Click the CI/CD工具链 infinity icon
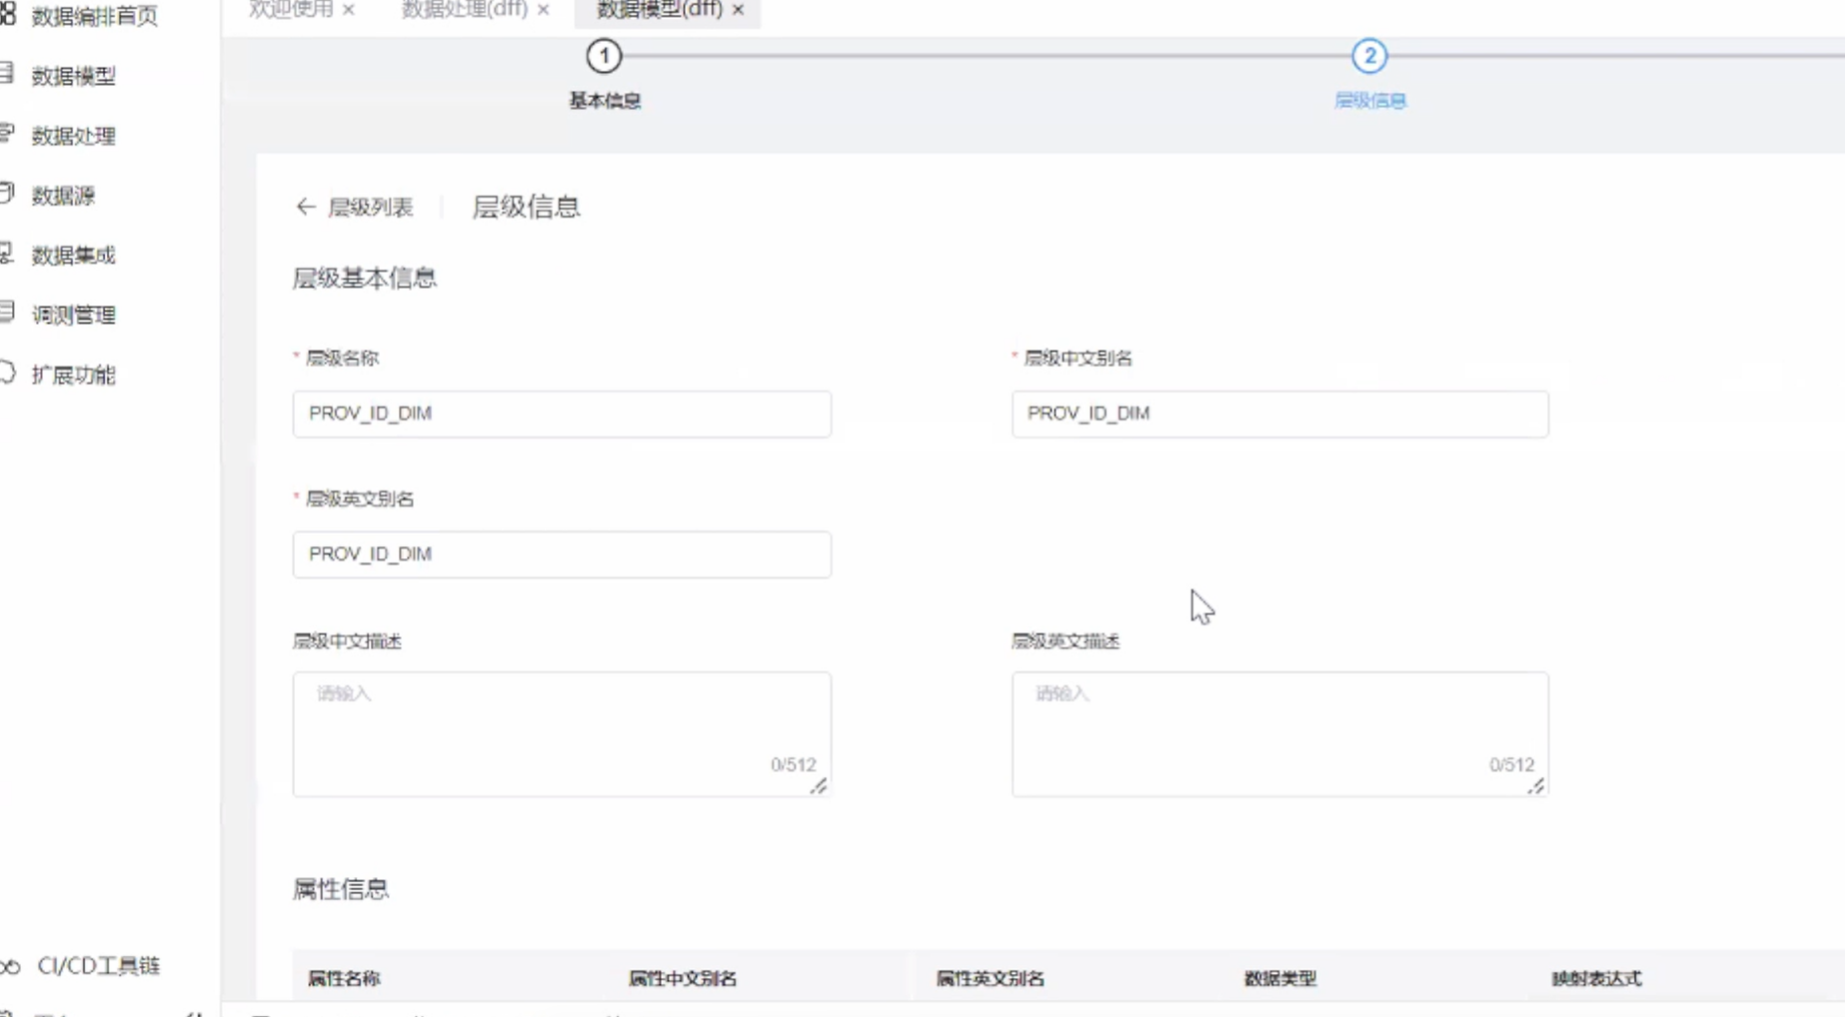The image size is (1845, 1017). [x=10, y=966]
